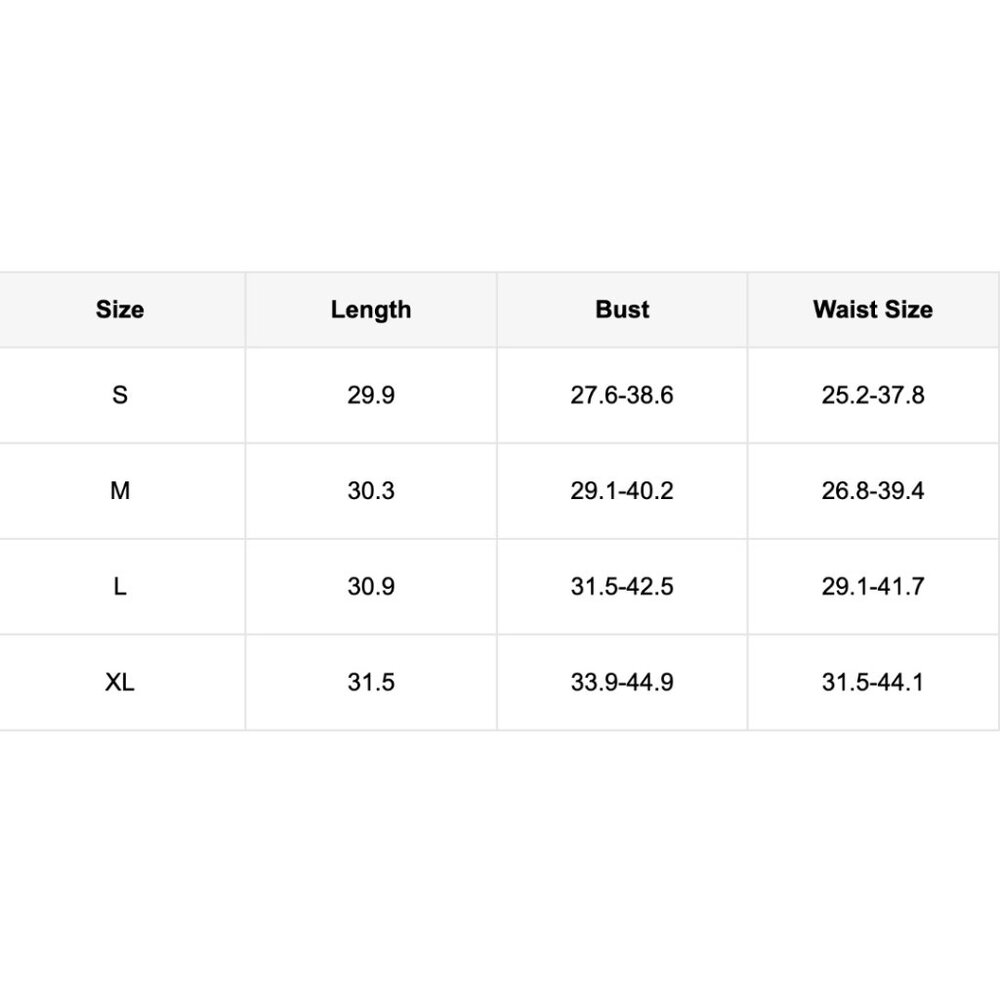The width and height of the screenshot is (1000, 1000).
Task: Click the length value 30.3
Action: [x=371, y=491]
